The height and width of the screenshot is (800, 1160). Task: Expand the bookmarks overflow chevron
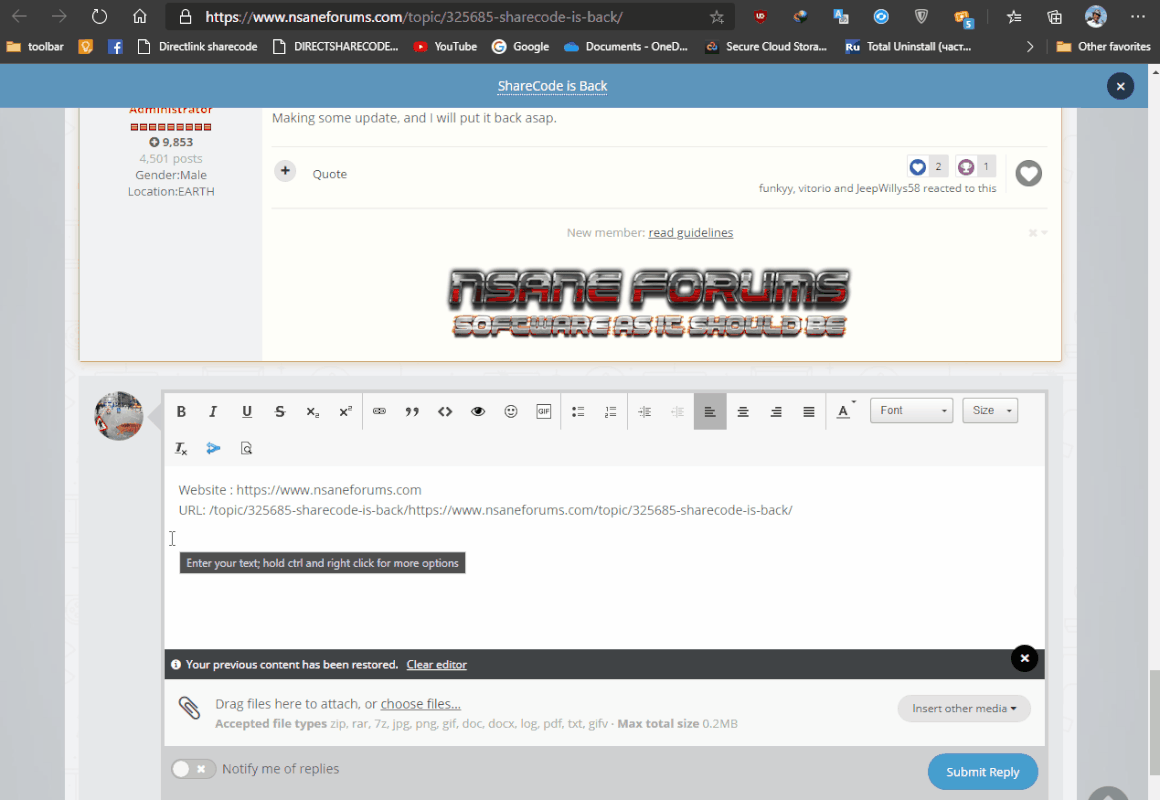[1029, 47]
